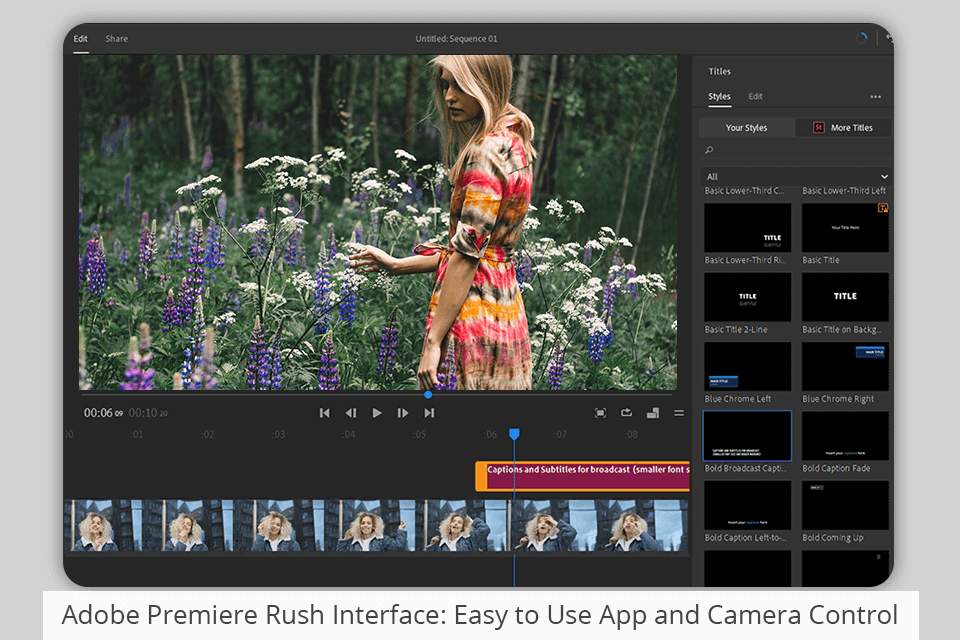The width and height of the screenshot is (960, 640).
Task: Click the More Titles button
Action: [843, 128]
